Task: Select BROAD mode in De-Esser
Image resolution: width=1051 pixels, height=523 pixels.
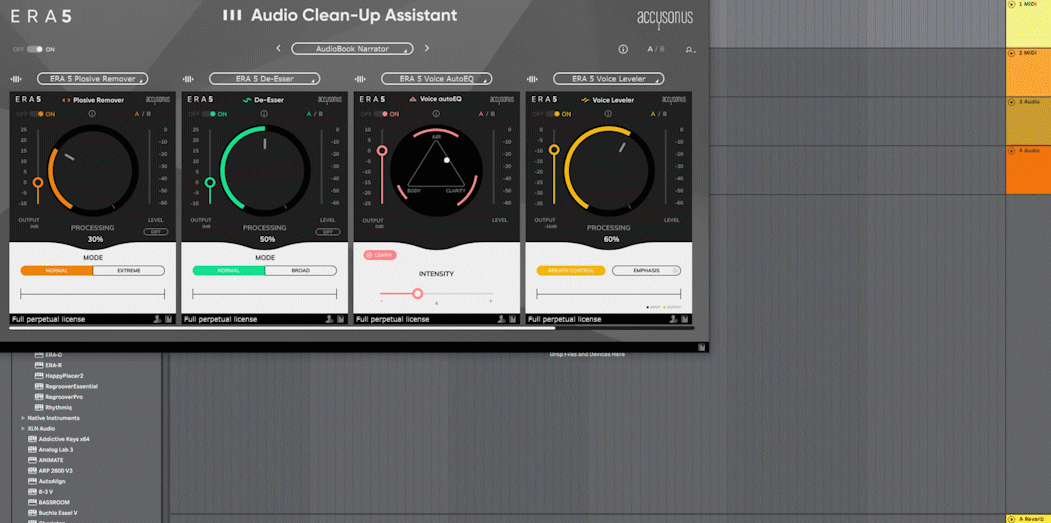Action: 301,271
